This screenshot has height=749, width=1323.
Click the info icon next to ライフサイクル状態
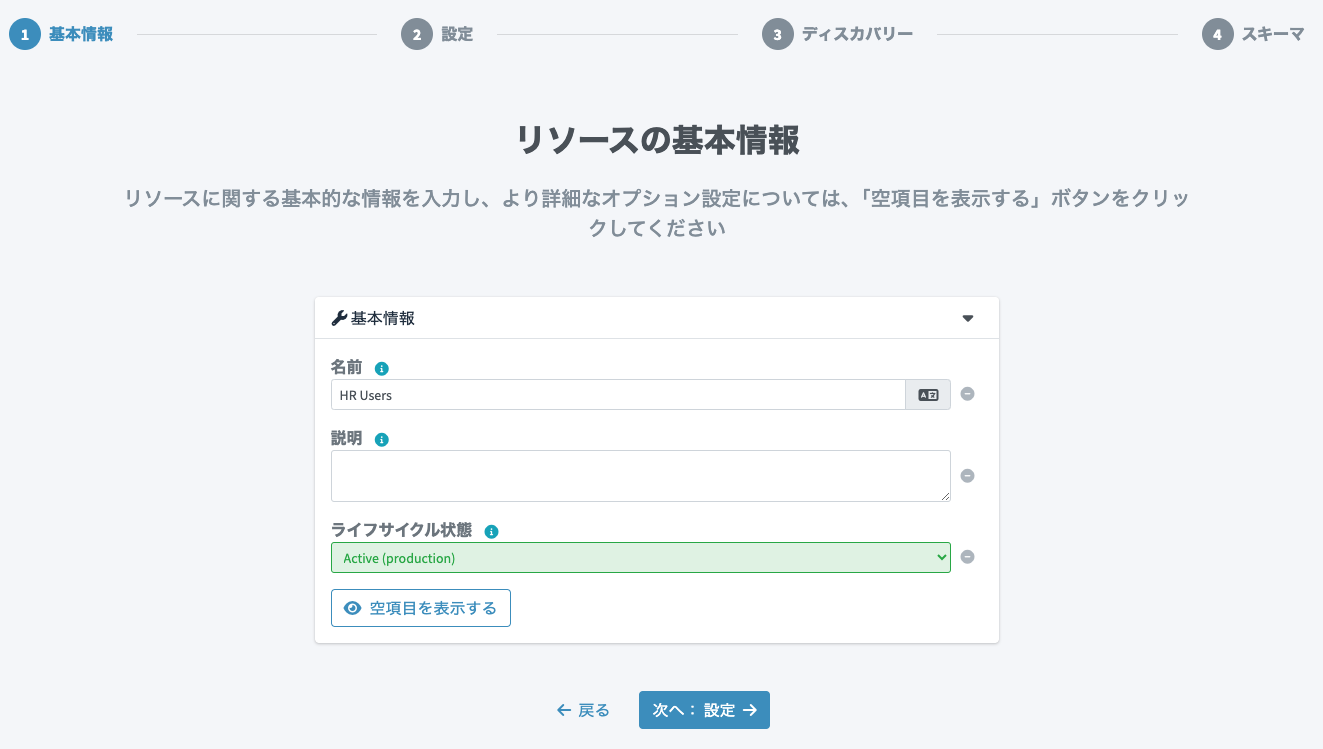(x=491, y=531)
